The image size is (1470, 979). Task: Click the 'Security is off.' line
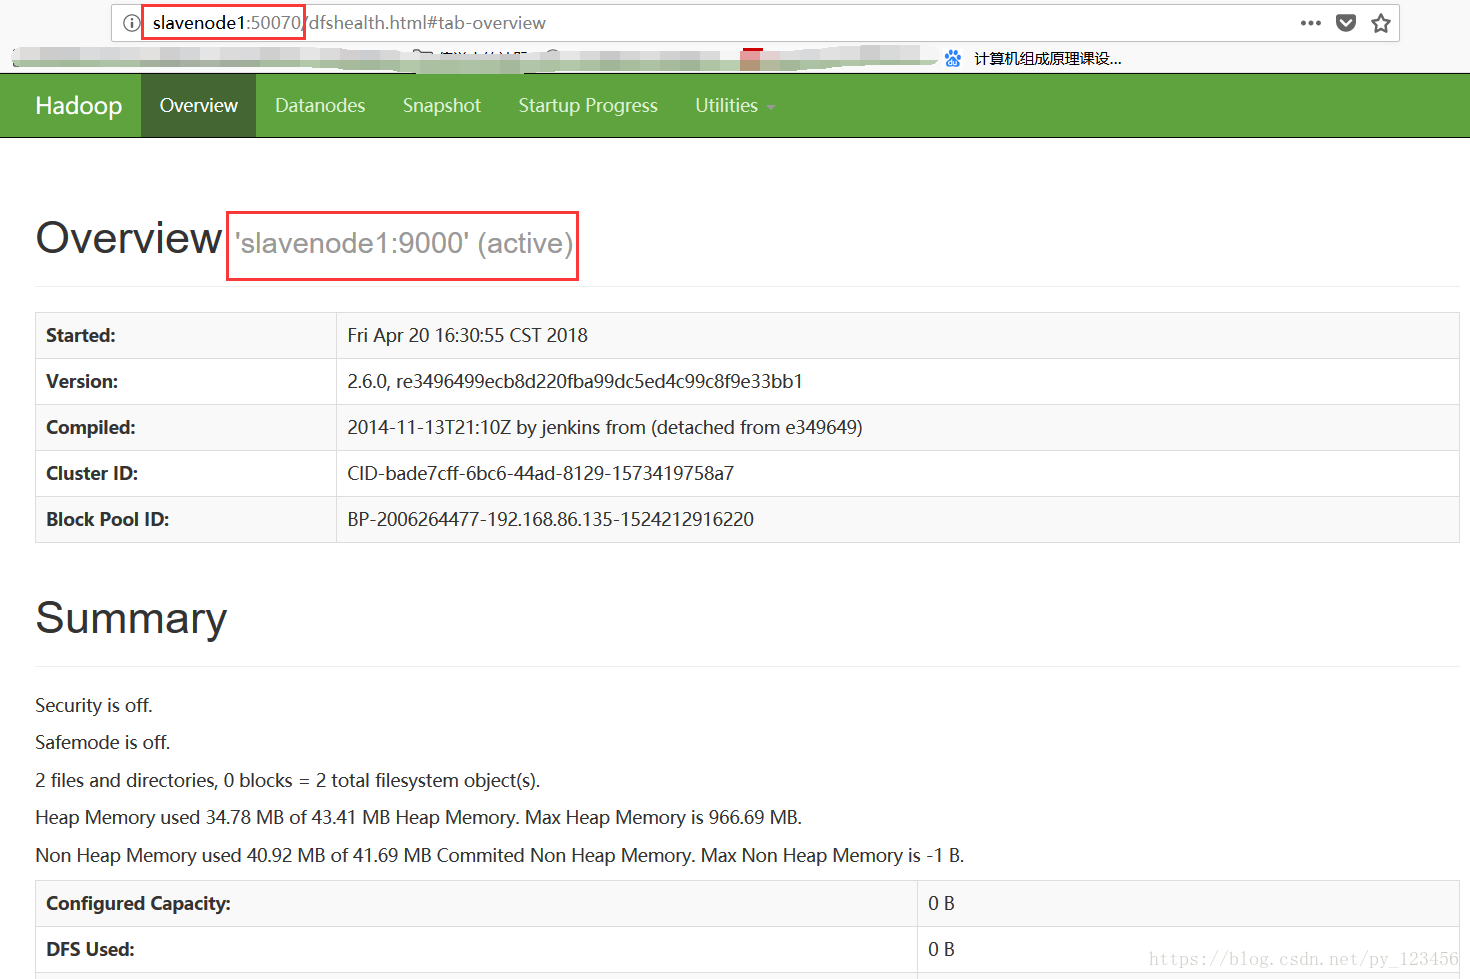(94, 705)
